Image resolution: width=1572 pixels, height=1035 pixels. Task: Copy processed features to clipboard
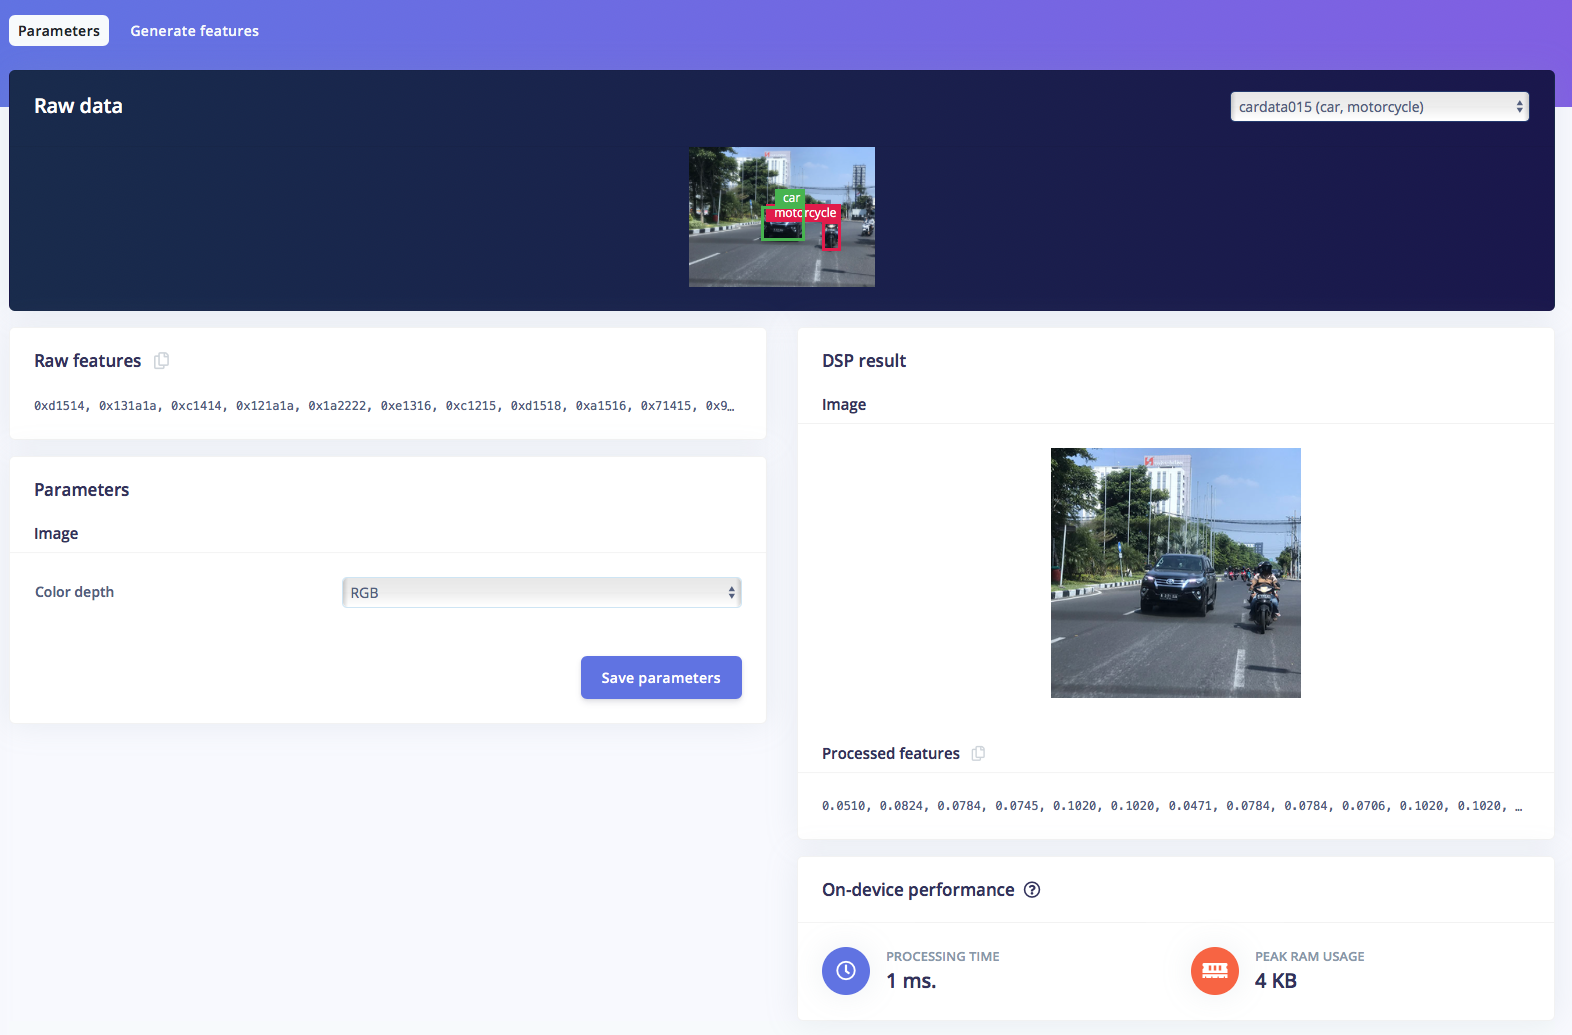[x=978, y=754]
